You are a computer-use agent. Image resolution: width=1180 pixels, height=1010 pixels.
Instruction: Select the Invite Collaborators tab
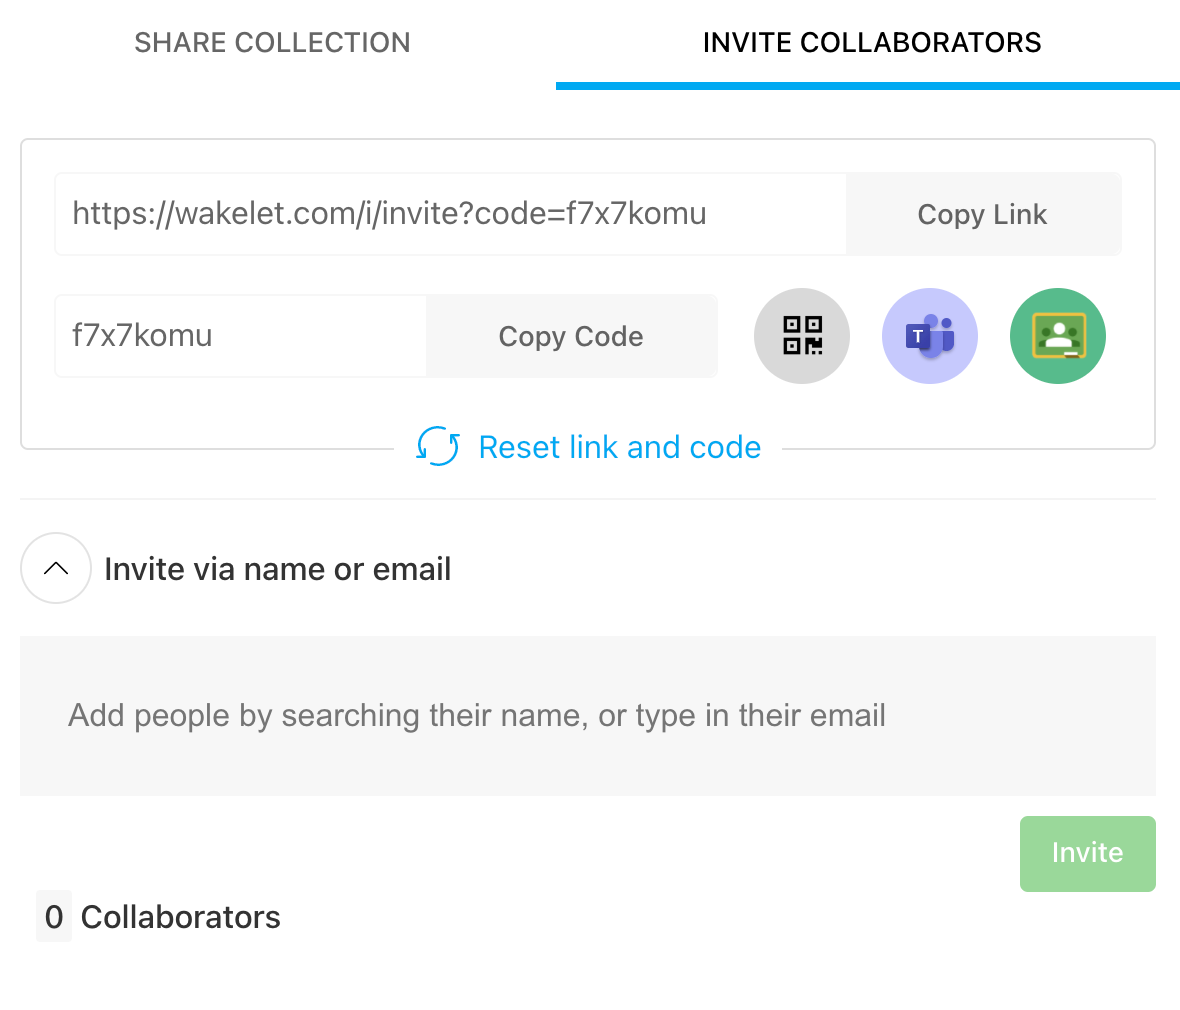tap(871, 43)
